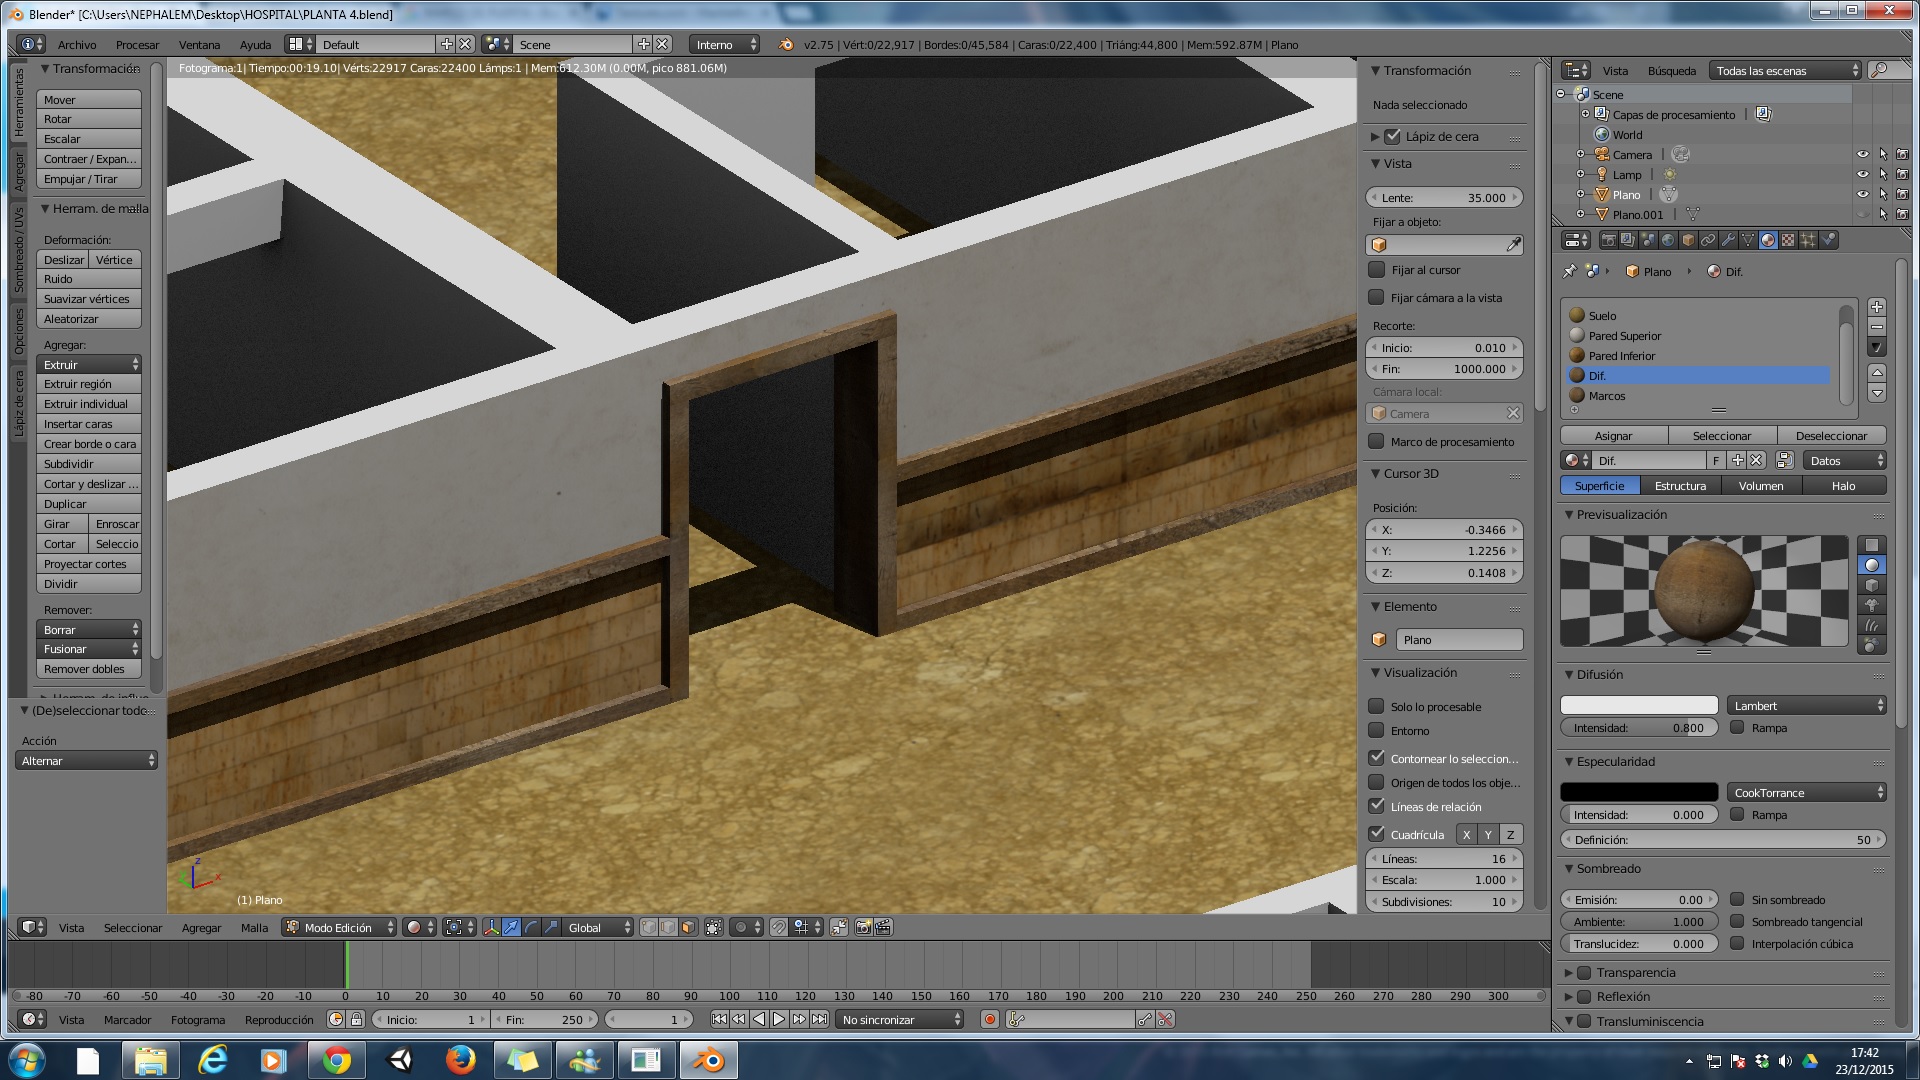Viewport: 1920px width, 1080px height.
Task: Open the Procesar menu
Action: pyautogui.click(x=137, y=45)
